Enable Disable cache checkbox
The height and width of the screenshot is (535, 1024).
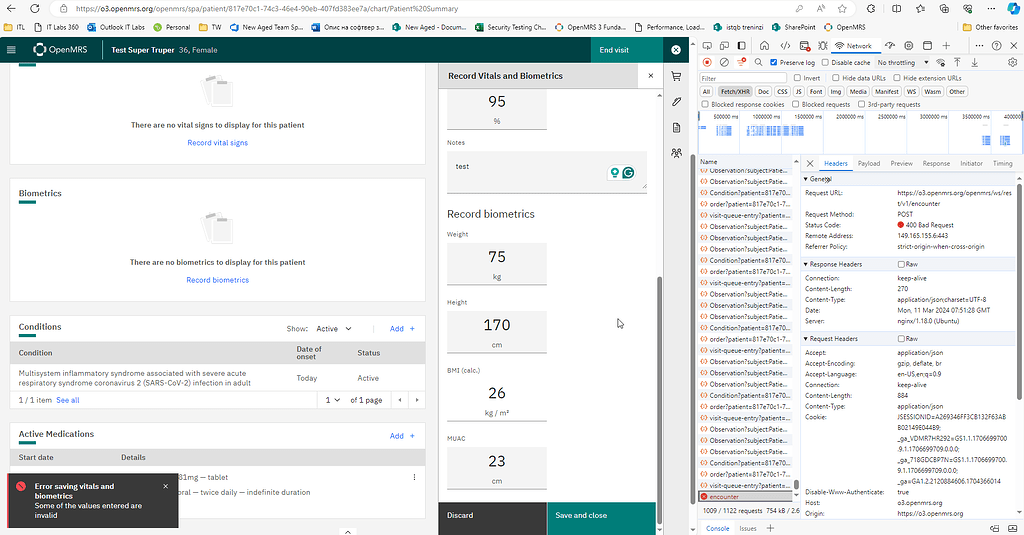[x=825, y=62]
